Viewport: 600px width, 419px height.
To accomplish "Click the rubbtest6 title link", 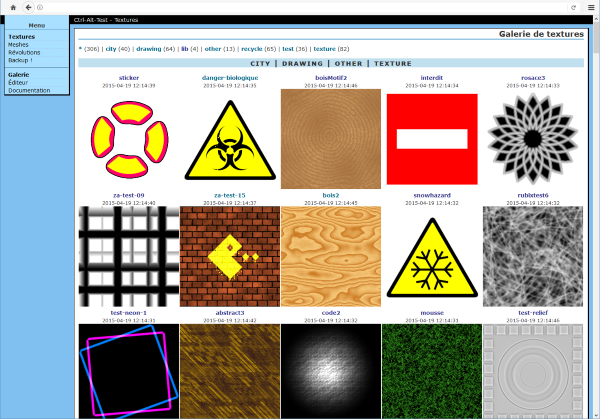I will click(x=533, y=195).
